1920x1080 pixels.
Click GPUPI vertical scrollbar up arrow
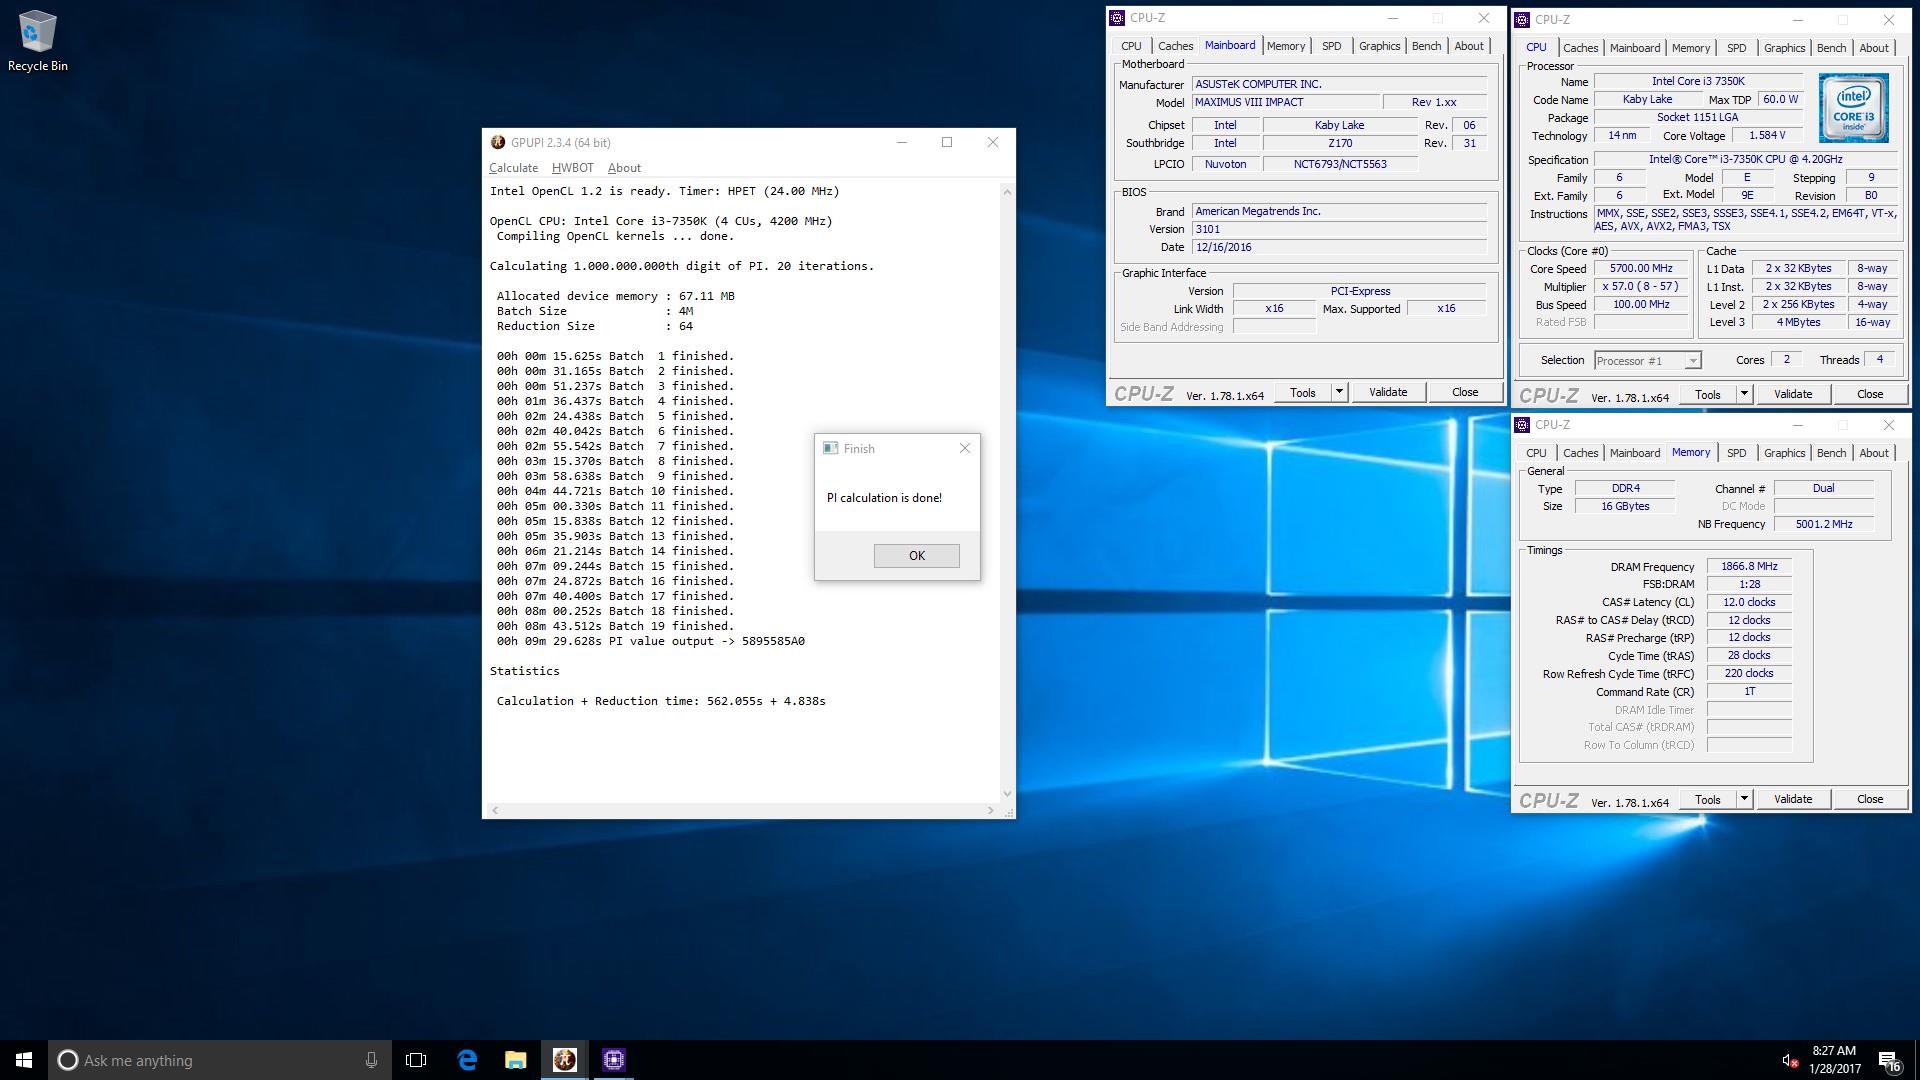pyautogui.click(x=1007, y=191)
